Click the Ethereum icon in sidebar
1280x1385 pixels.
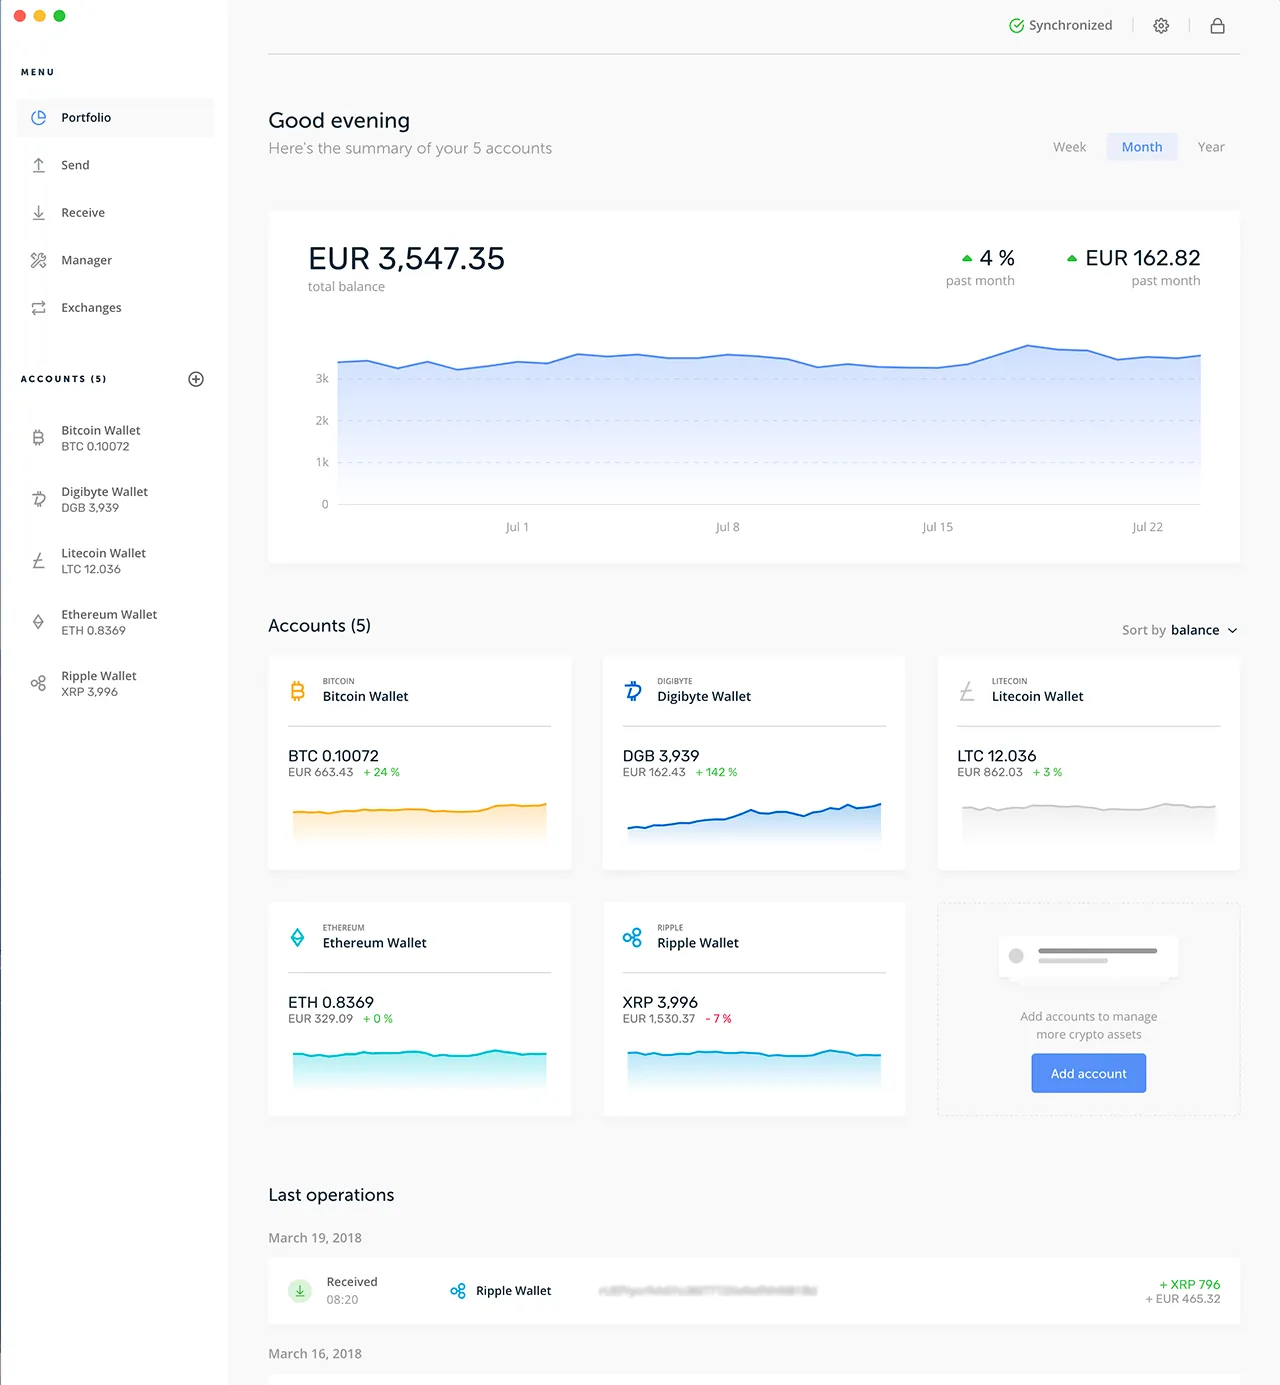38,622
